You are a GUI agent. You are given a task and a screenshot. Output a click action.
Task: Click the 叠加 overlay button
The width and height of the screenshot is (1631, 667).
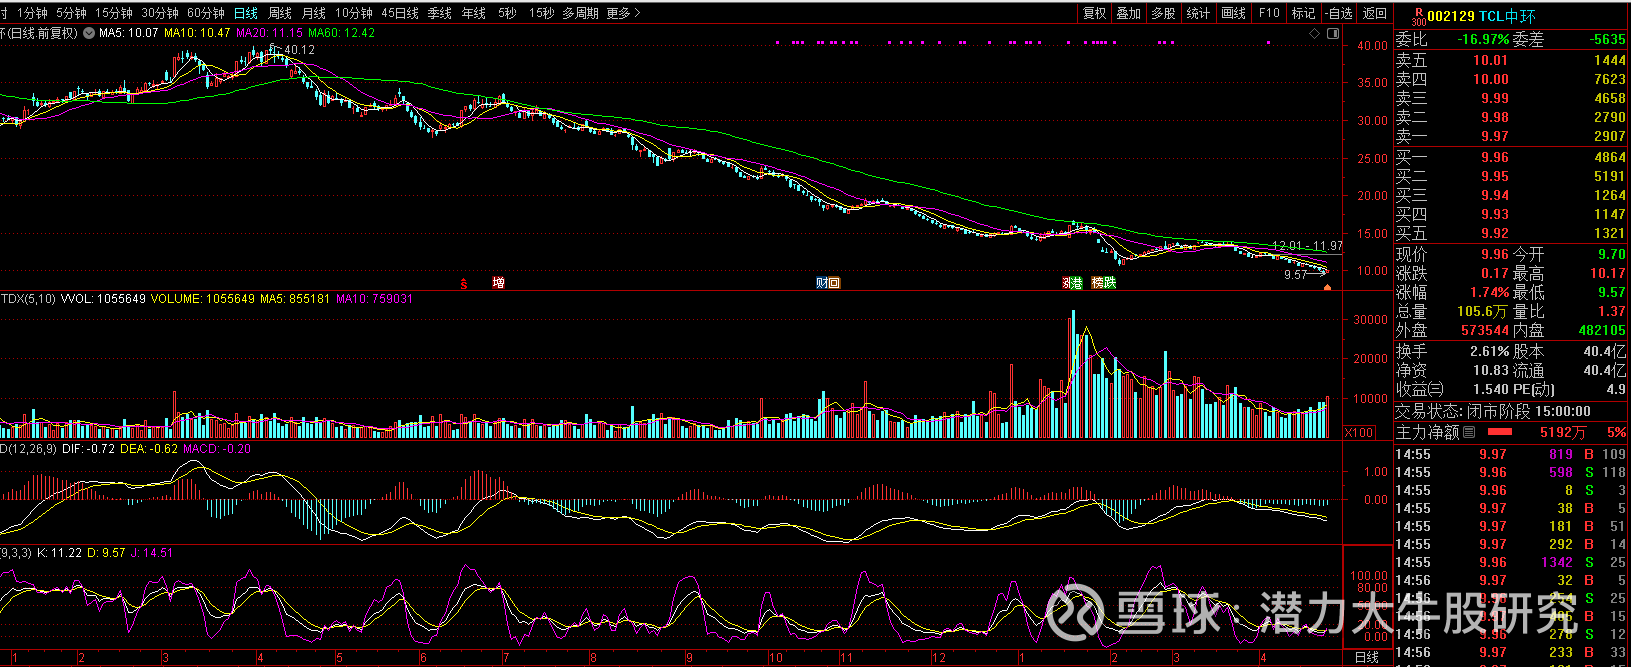coord(1129,13)
